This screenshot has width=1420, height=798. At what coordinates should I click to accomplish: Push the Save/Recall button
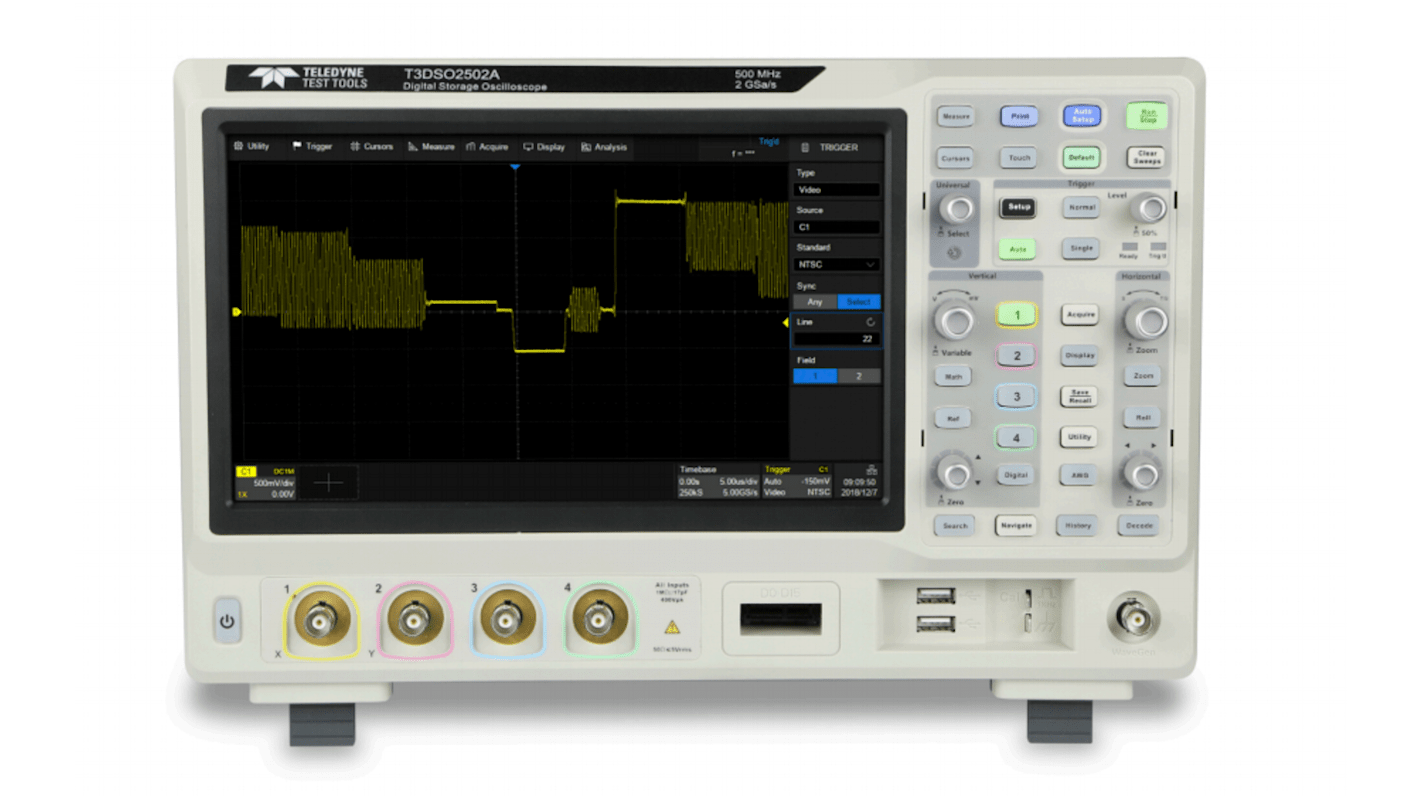click(x=1079, y=397)
